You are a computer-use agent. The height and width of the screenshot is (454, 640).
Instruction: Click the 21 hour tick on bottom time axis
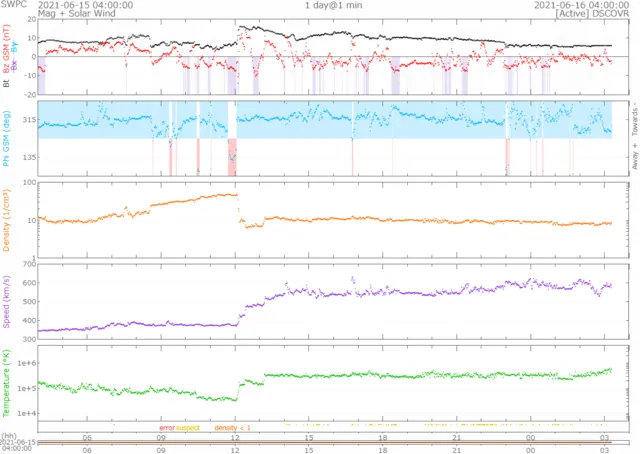(455, 436)
